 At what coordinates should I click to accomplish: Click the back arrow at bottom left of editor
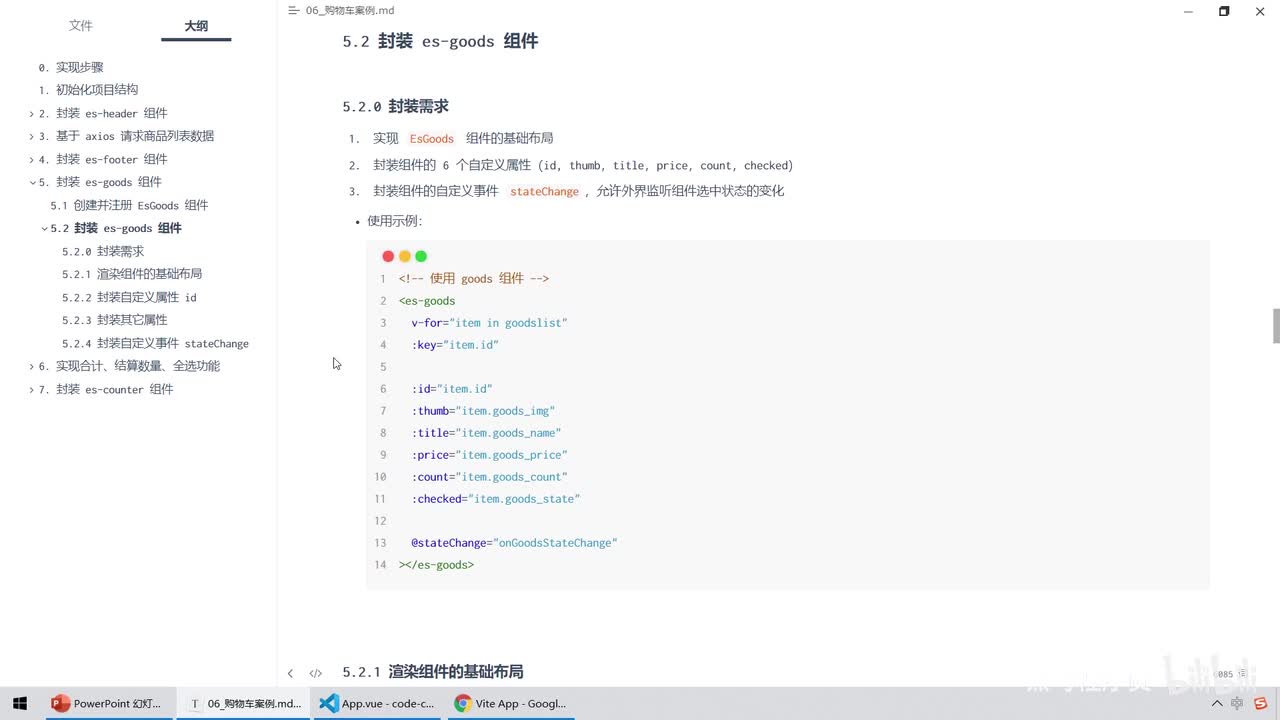(290, 674)
